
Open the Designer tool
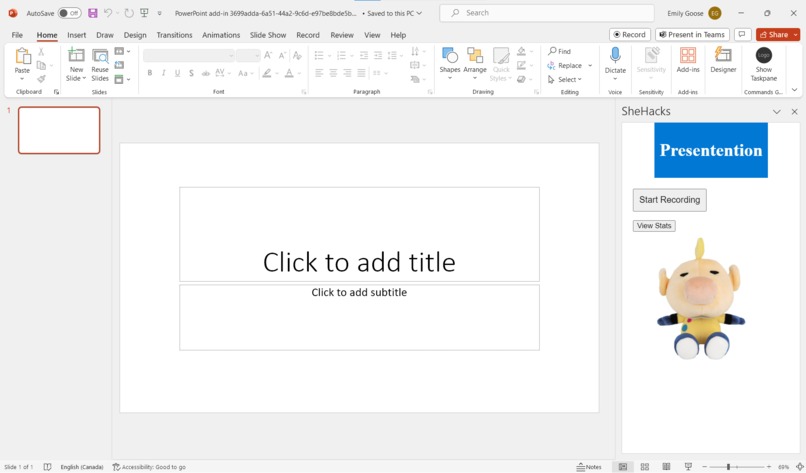coord(723,60)
